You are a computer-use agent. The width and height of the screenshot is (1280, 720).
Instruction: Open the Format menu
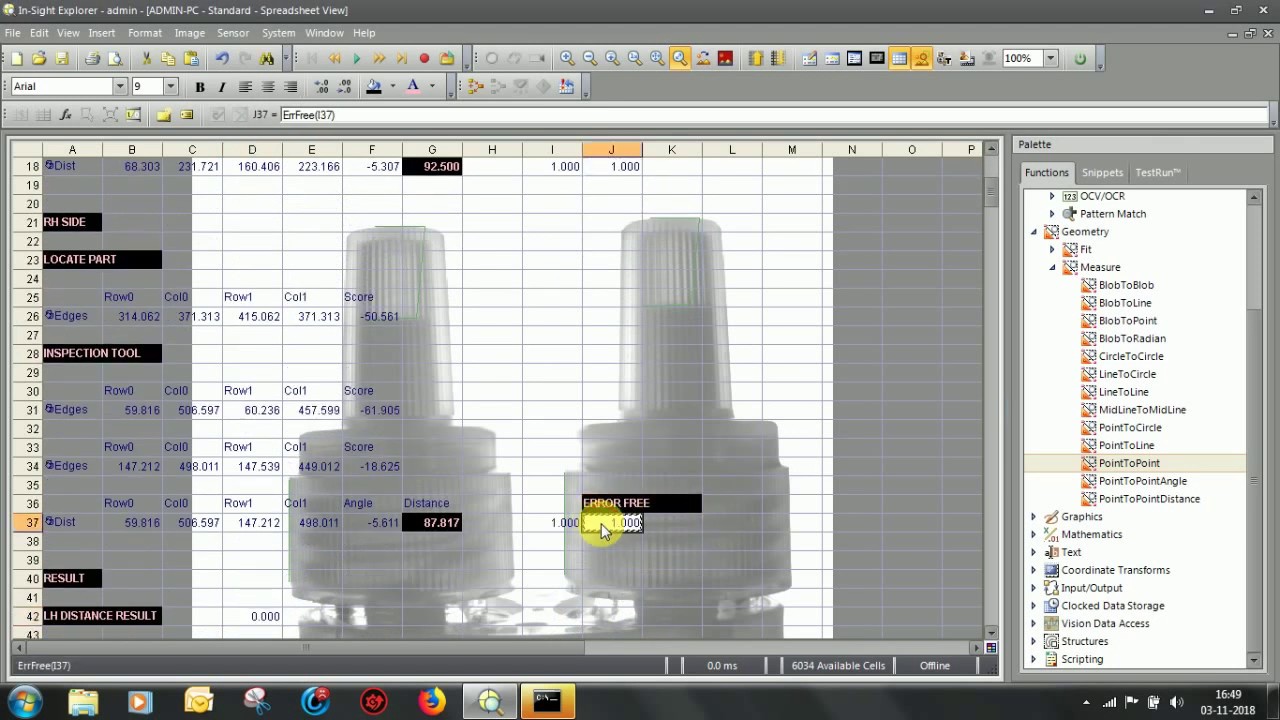[145, 33]
